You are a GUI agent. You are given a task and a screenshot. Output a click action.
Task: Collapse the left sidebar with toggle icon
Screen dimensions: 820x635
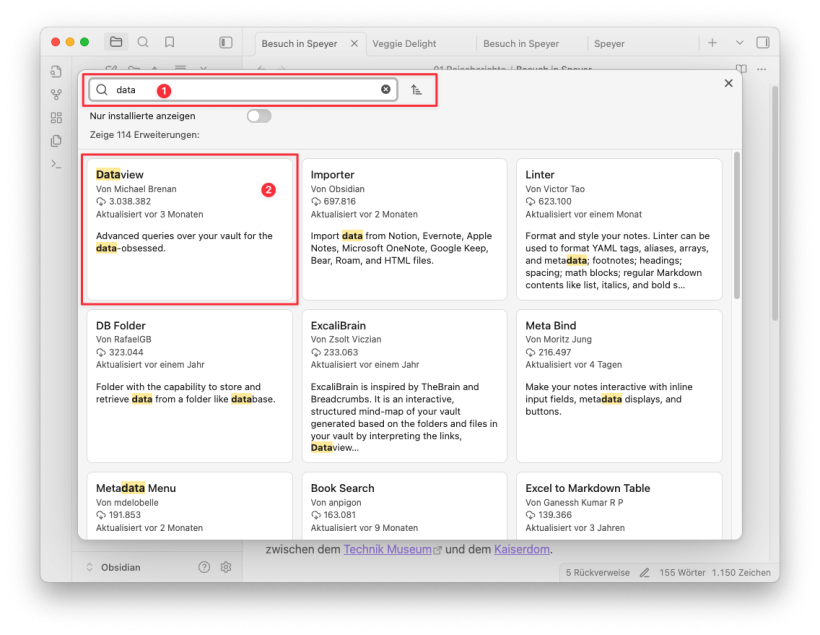(226, 43)
